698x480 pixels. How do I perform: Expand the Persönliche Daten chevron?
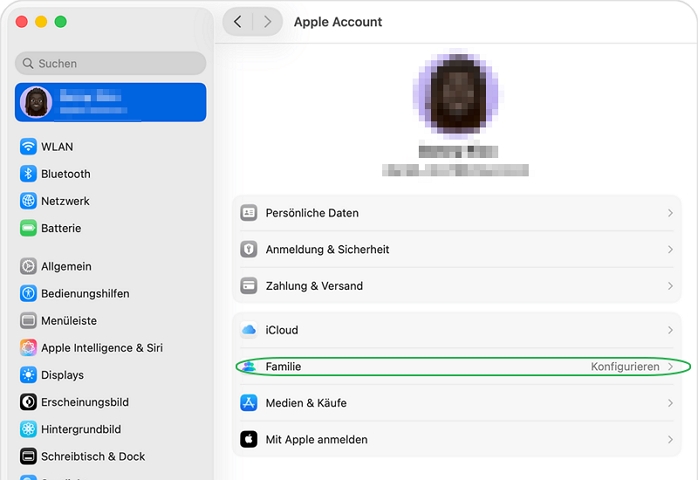pyautogui.click(x=670, y=213)
